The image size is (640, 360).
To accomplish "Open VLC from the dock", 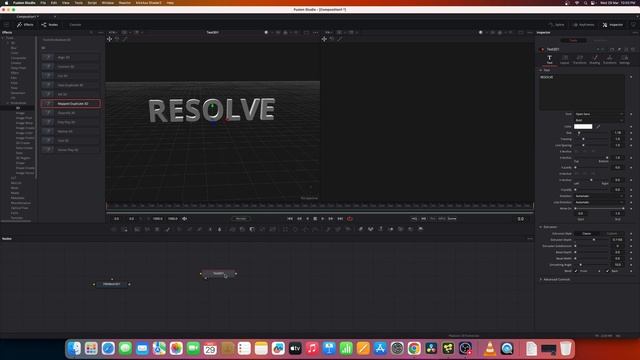I will 489,348.
